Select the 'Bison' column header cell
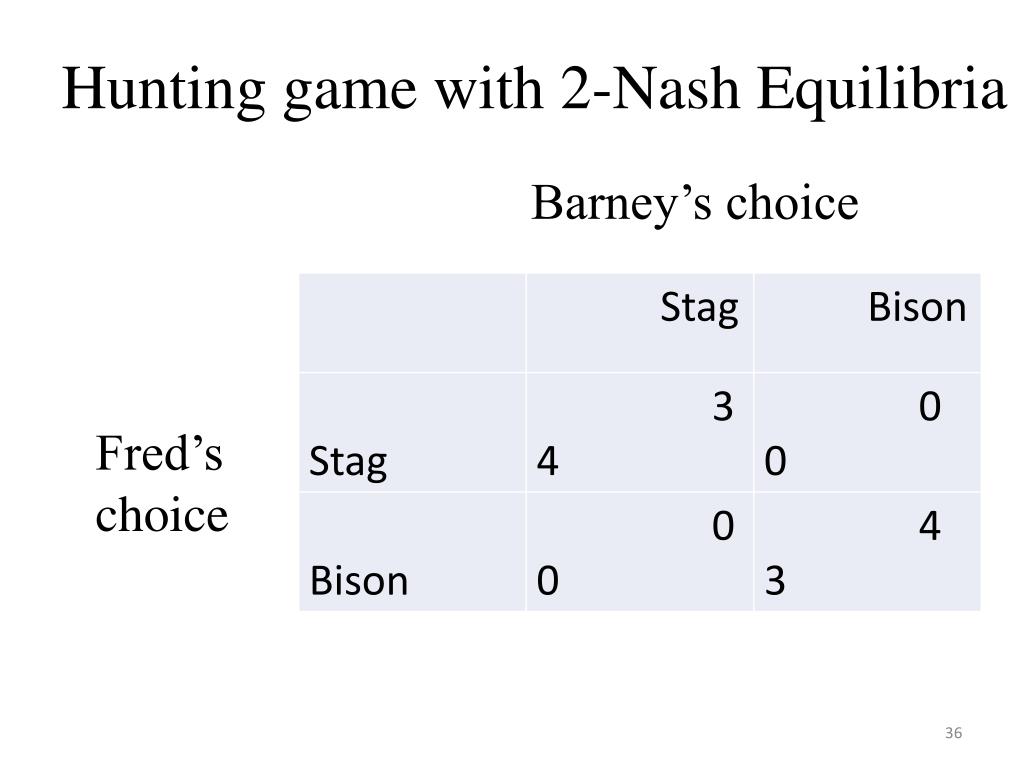This screenshot has height=768, width=1024. 867,323
